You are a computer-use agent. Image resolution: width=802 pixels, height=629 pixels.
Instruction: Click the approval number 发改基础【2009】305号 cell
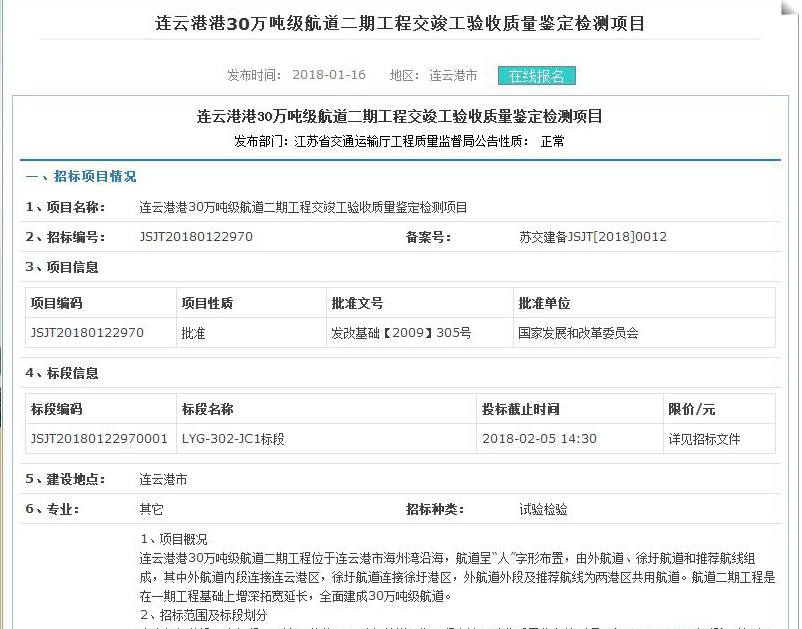tap(400, 333)
